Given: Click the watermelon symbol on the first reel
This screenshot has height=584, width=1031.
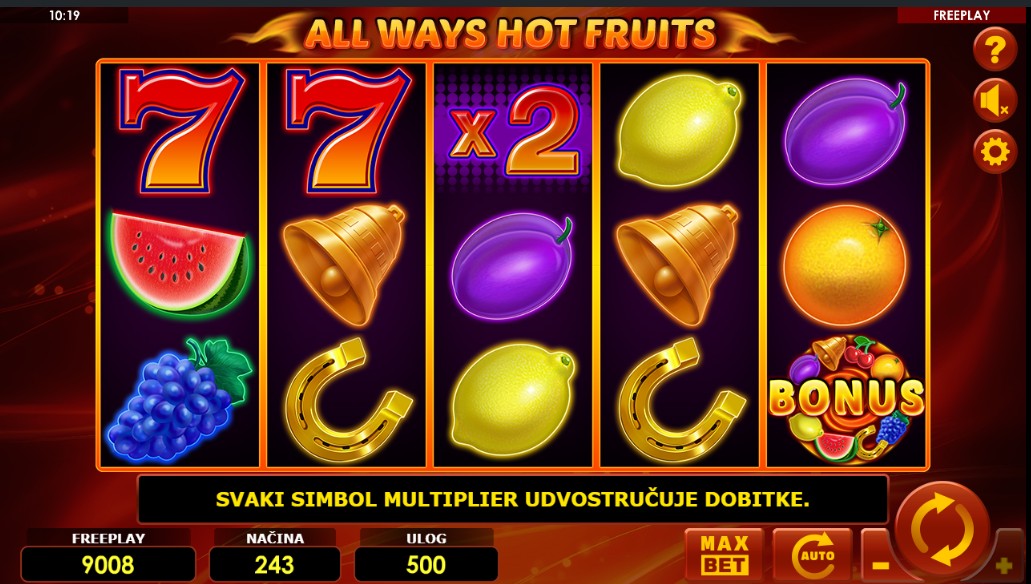Looking at the screenshot, I should point(178,263).
